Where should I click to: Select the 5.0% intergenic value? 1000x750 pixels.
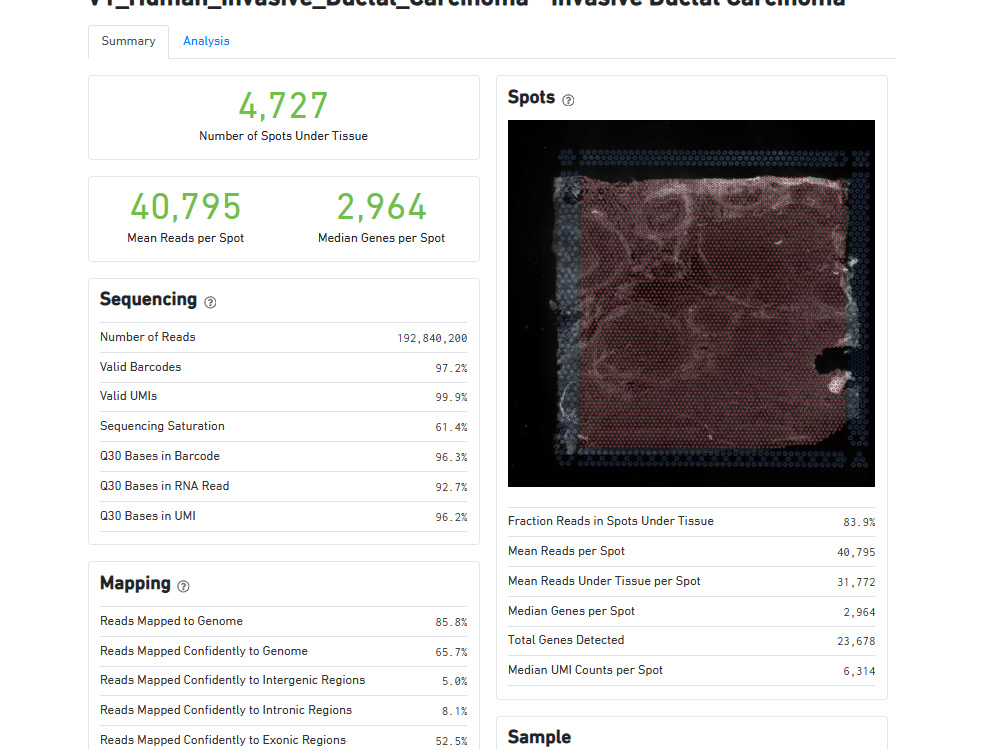tap(455, 682)
